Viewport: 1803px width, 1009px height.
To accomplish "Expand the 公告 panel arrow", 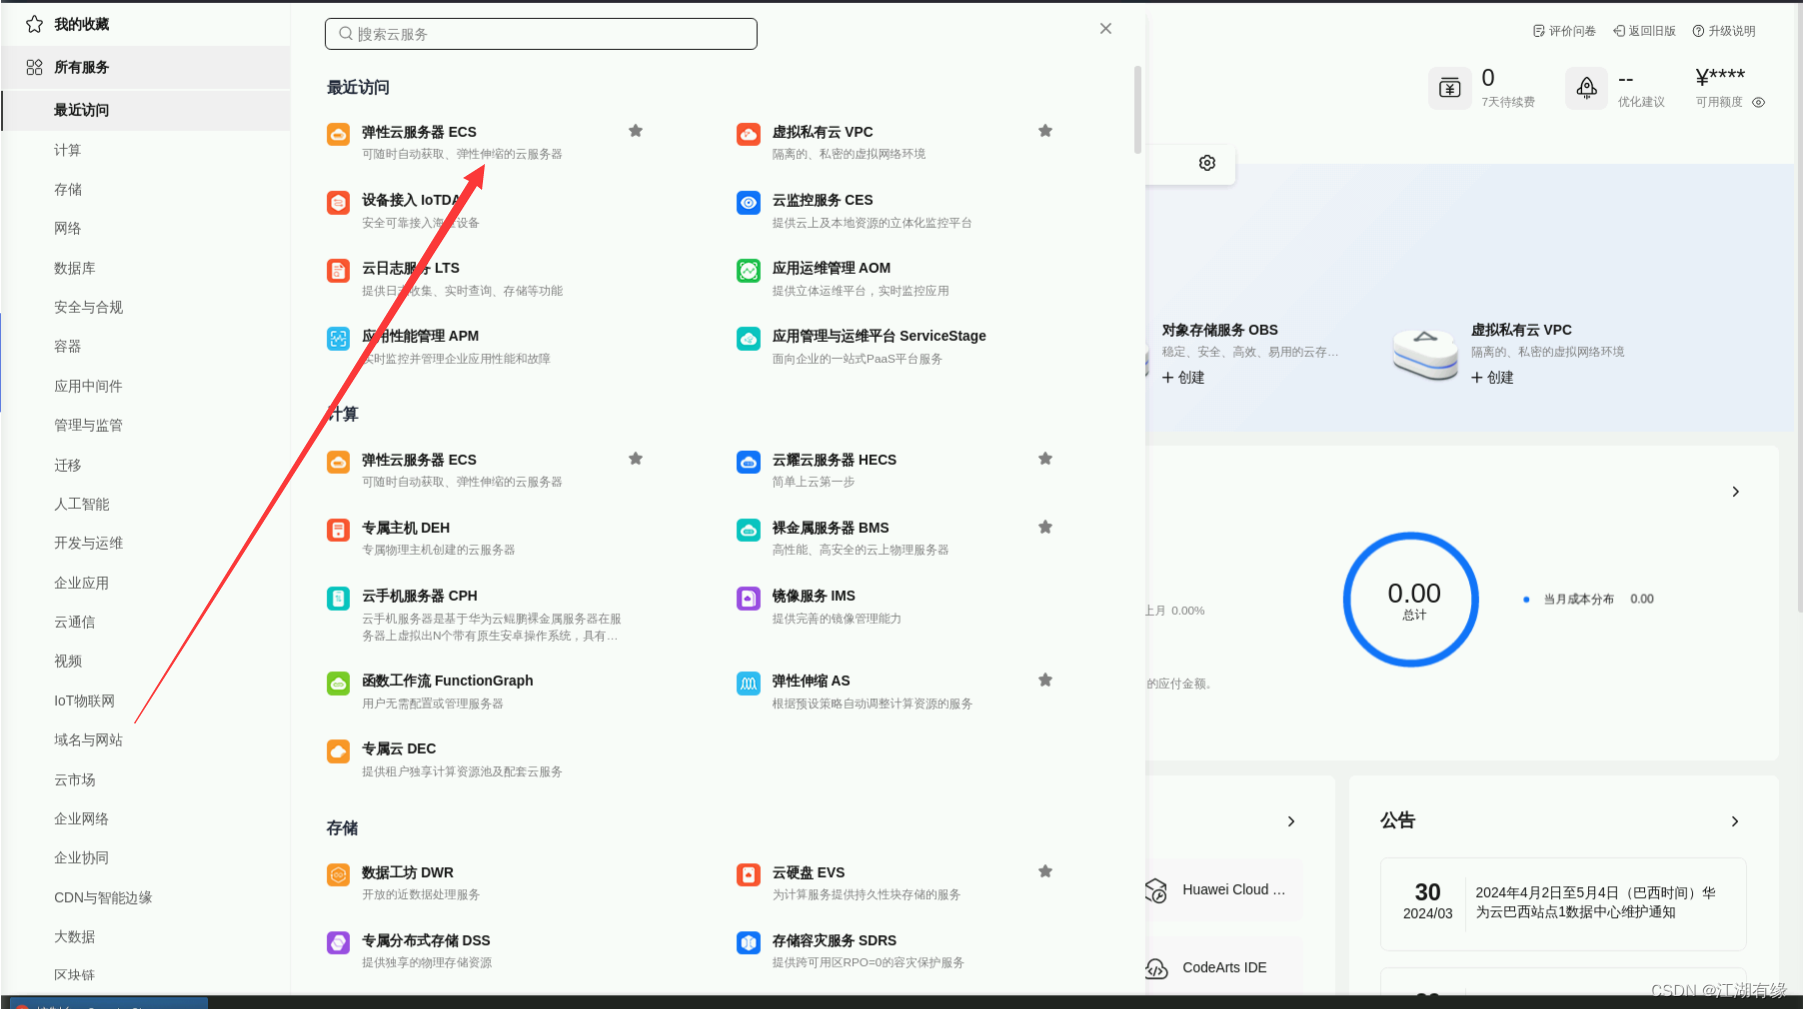I will tap(1735, 821).
